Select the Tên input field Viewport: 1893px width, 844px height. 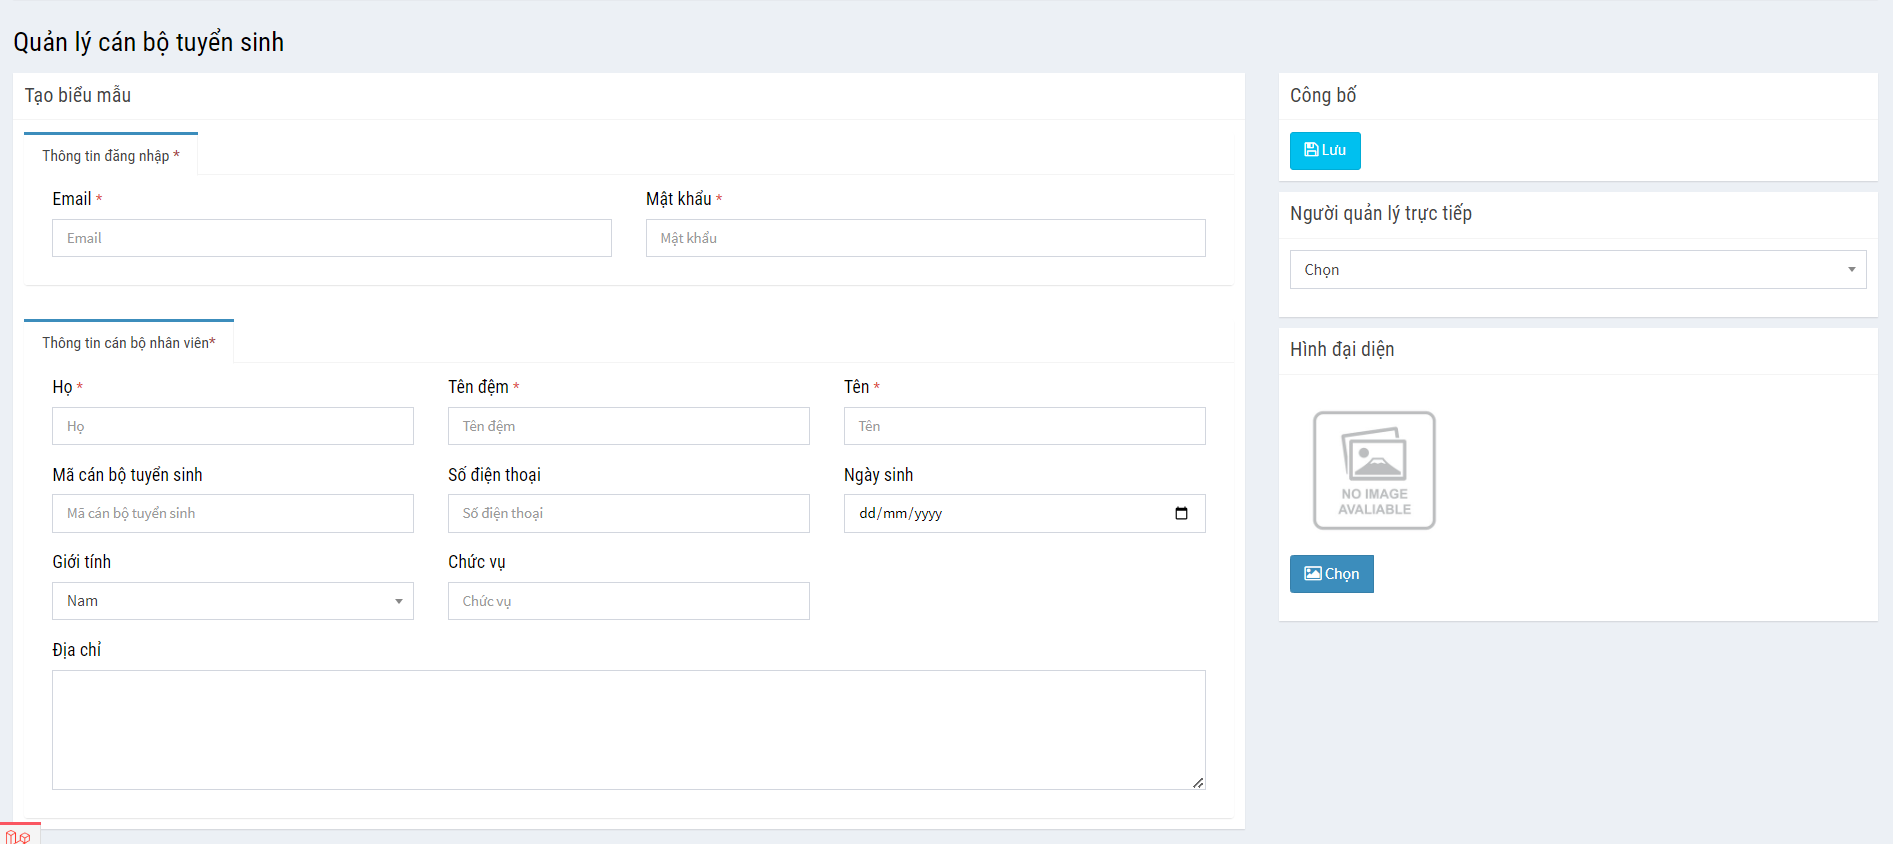pyautogui.click(x=1024, y=426)
